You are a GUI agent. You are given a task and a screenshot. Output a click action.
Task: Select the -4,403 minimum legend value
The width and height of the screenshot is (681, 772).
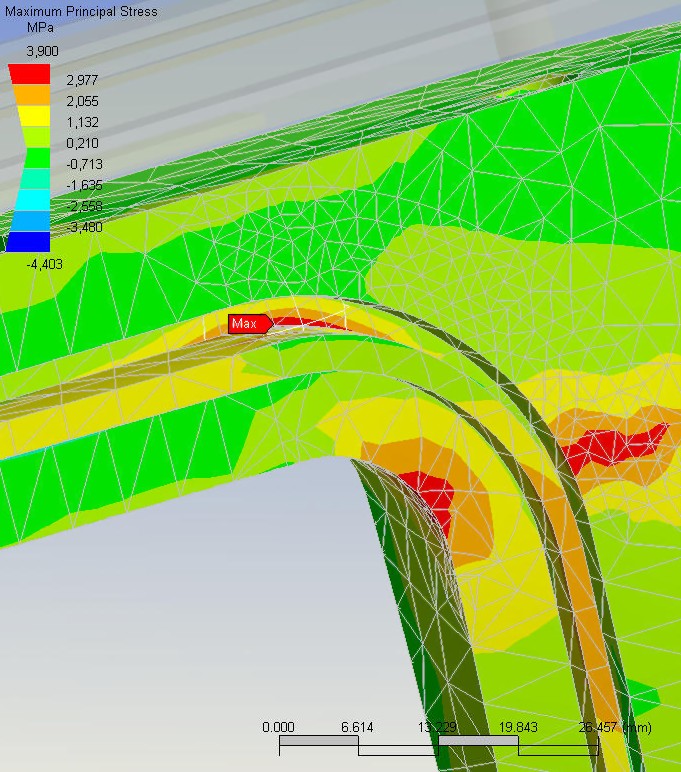(x=44, y=264)
